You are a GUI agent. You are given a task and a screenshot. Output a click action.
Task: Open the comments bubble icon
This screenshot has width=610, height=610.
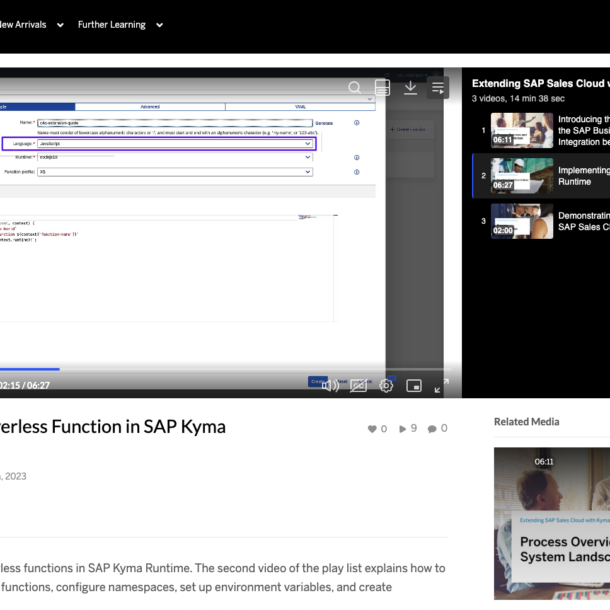click(432, 429)
